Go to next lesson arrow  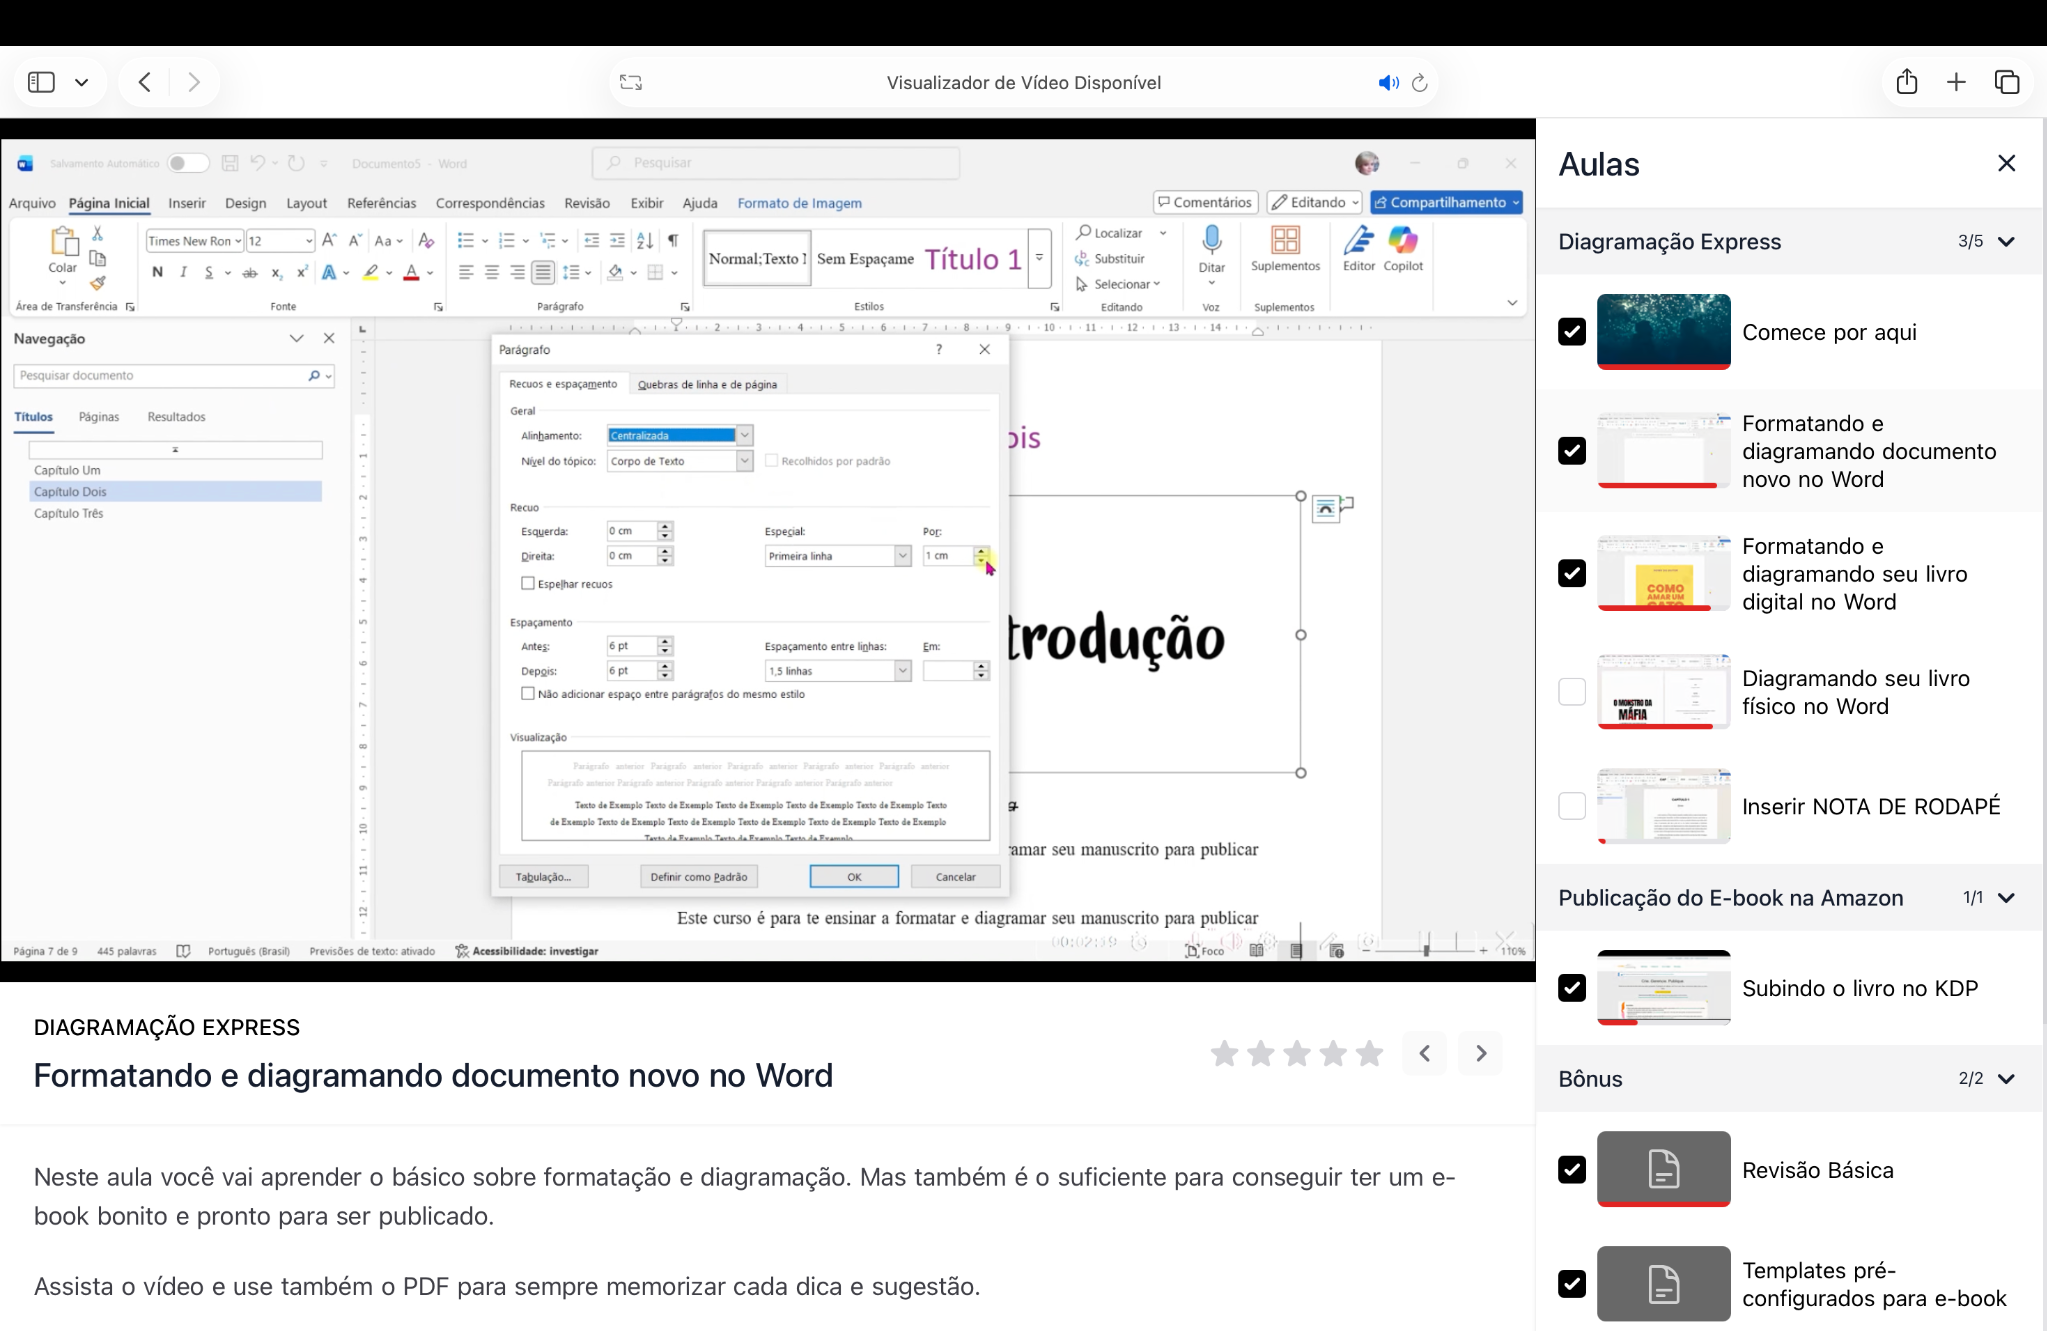(x=1481, y=1053)
